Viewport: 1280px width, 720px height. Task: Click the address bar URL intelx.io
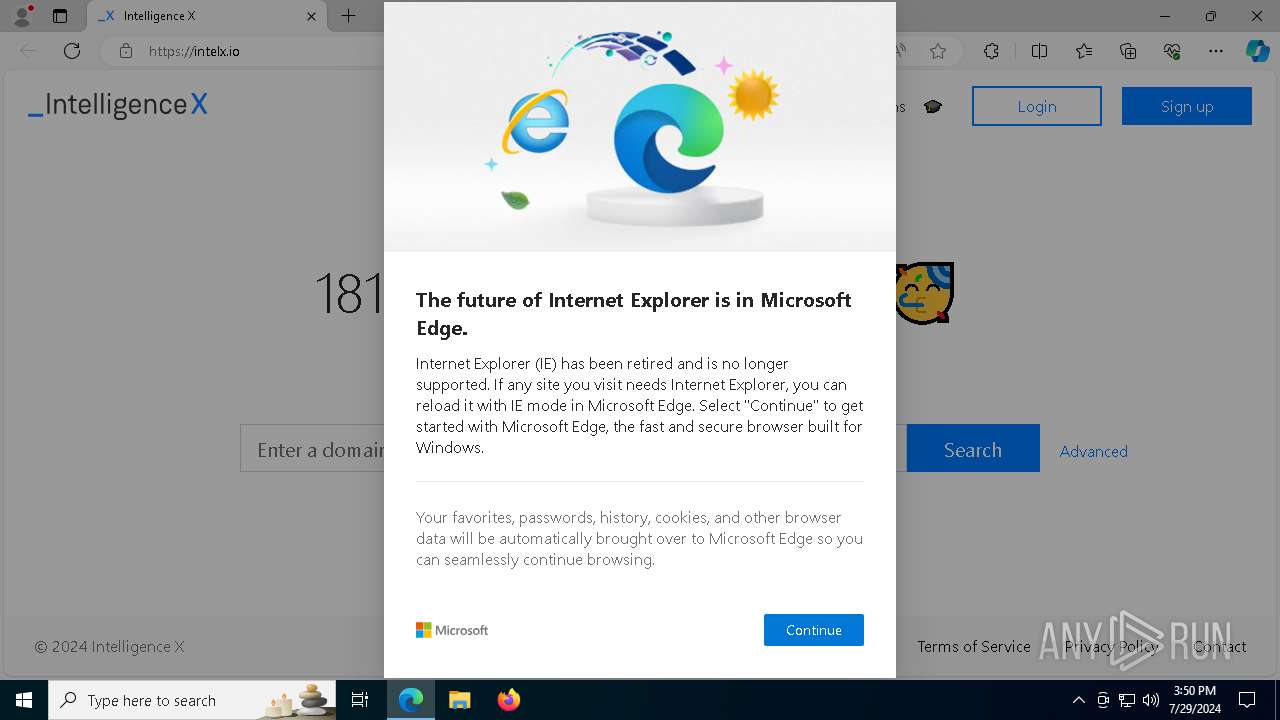tap(194, 51)
